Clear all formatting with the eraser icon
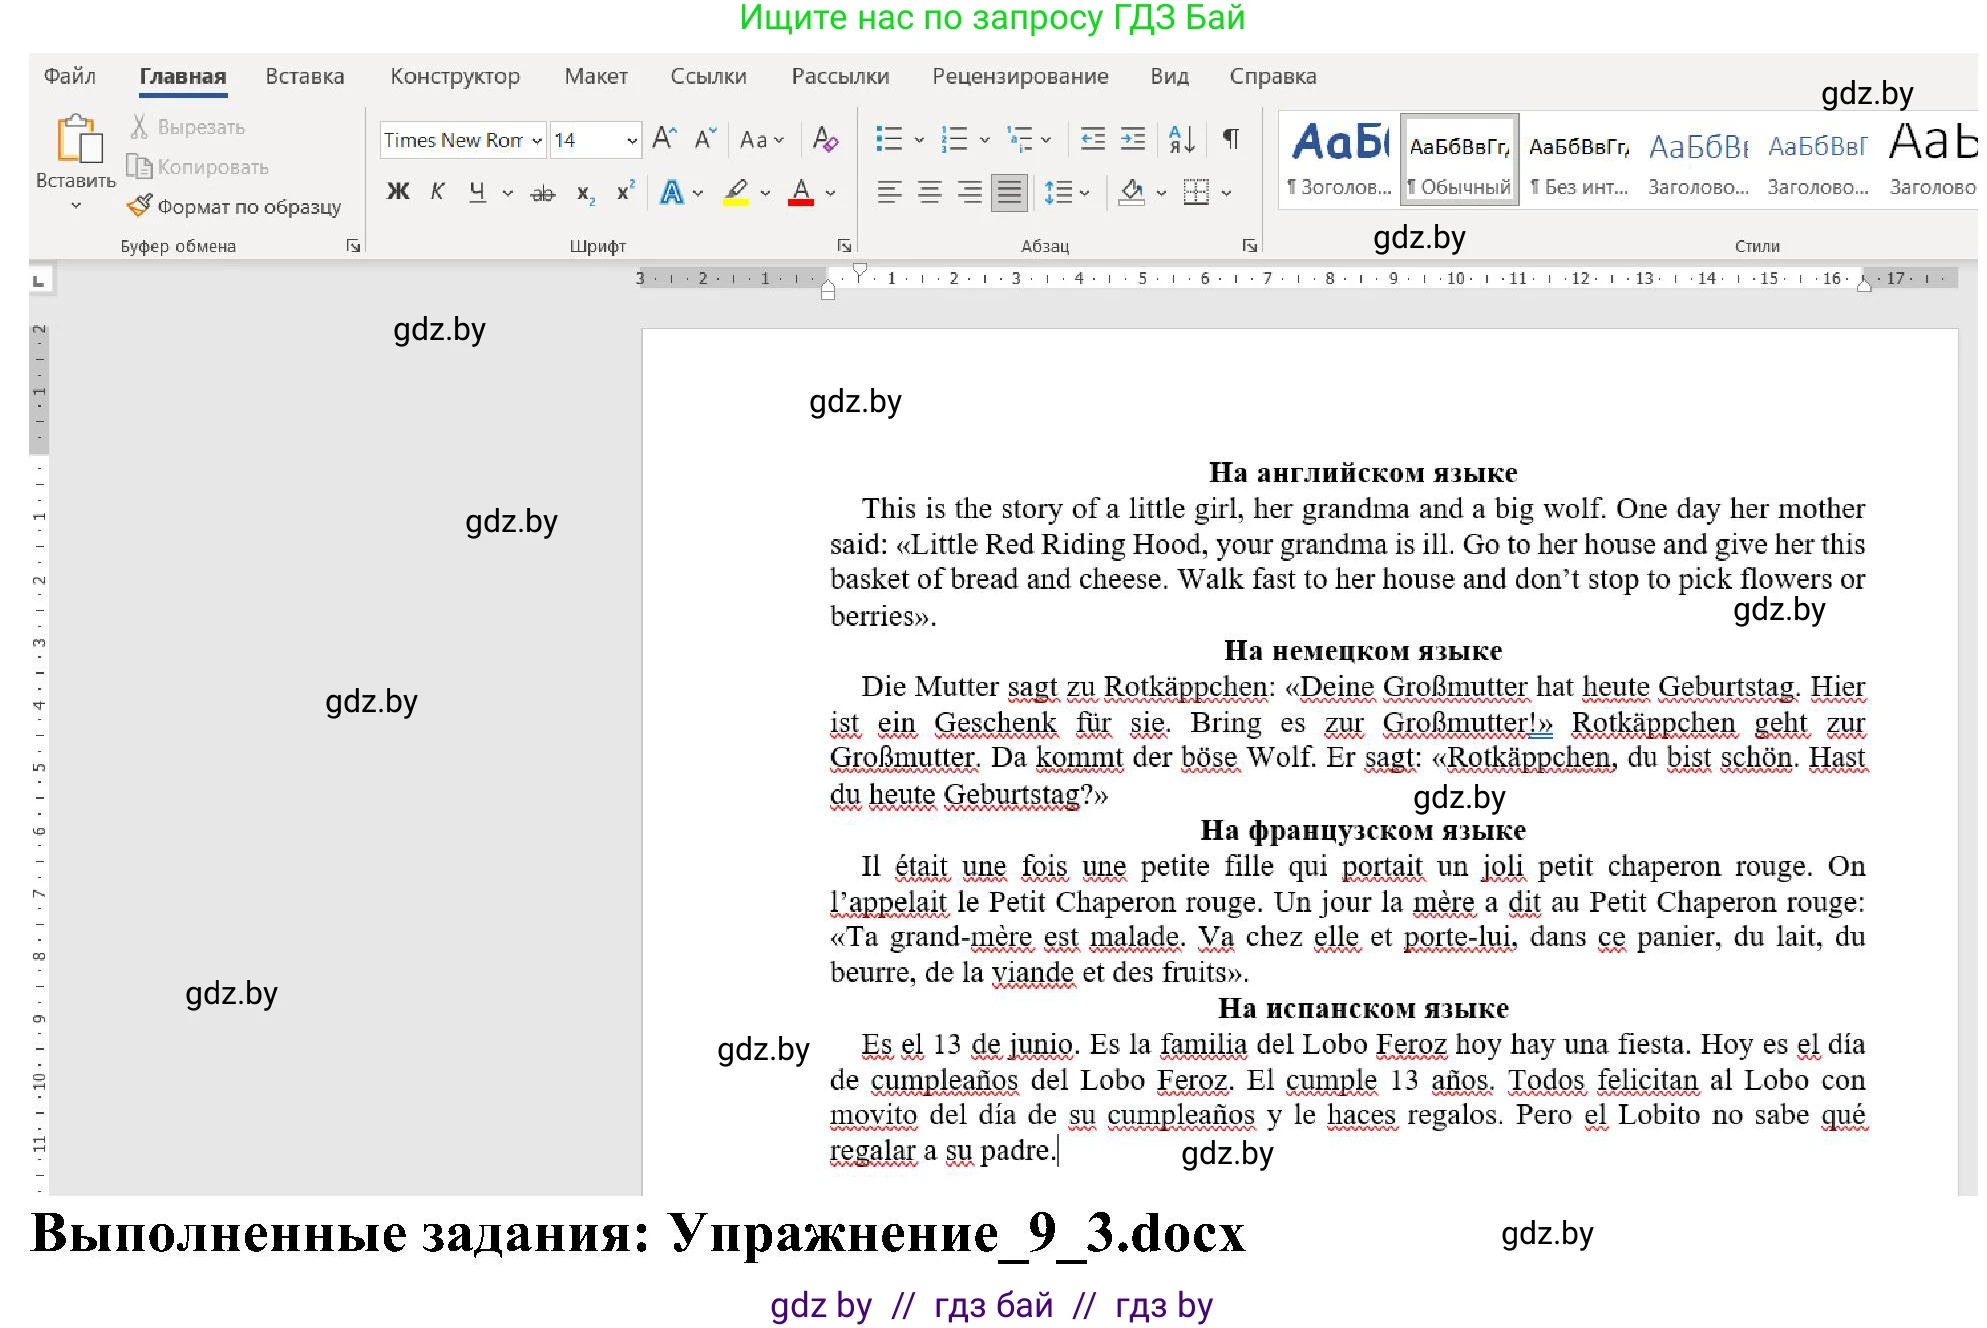Viewport: 1987px width, 1328px height. click(826, 140)
